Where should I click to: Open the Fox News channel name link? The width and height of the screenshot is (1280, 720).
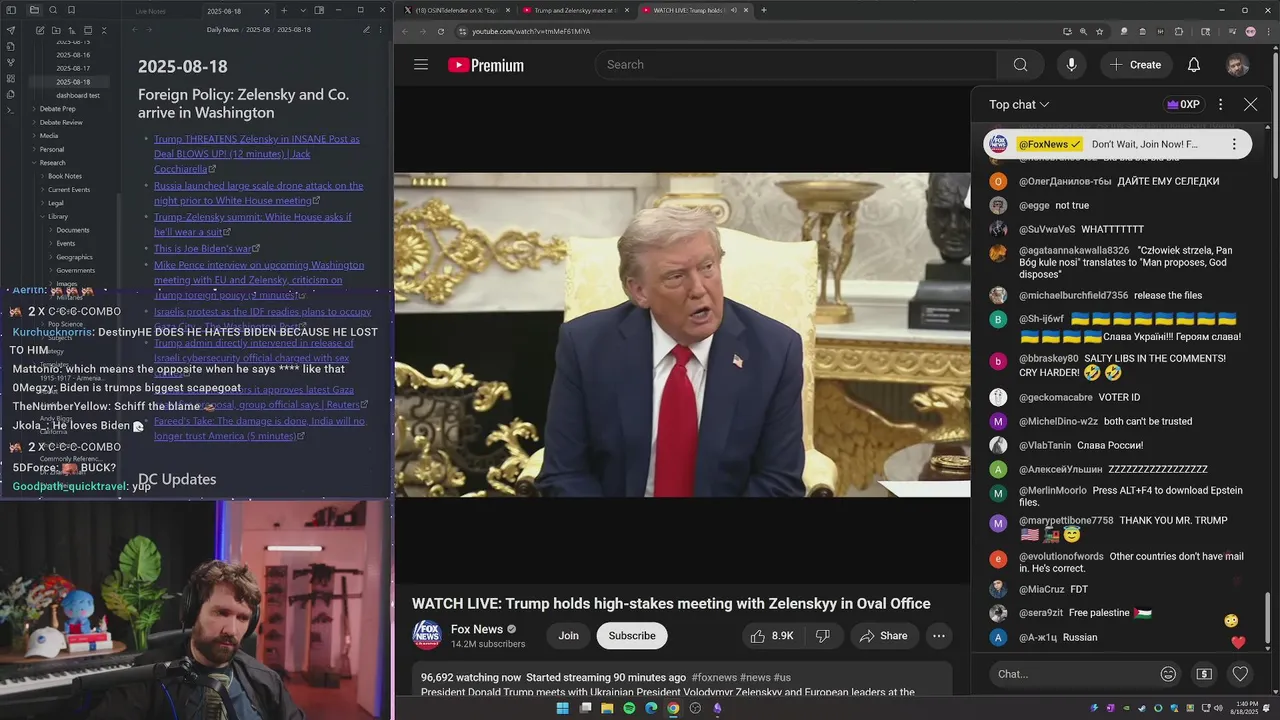click(477, 629)
